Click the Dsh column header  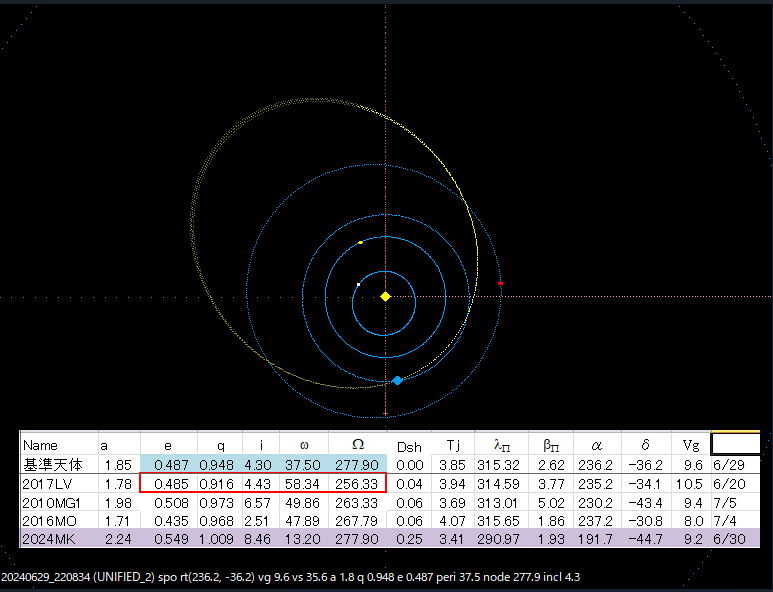pos(409,445)
